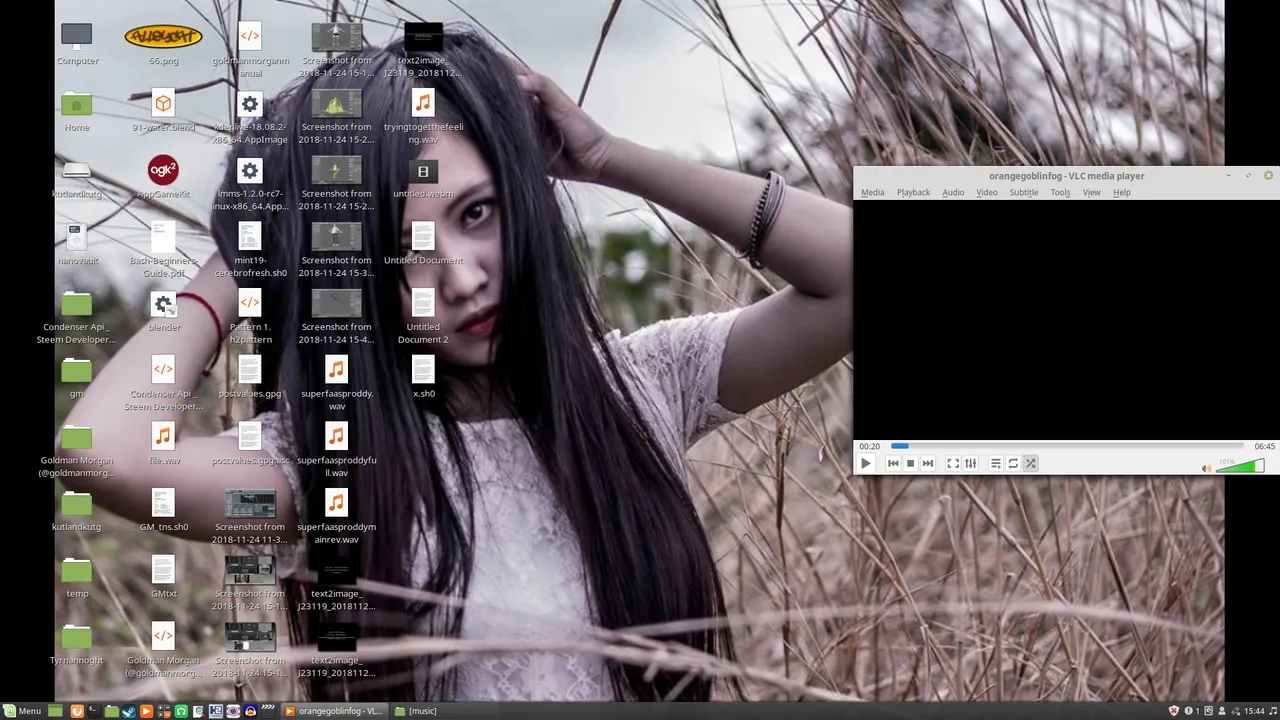Open network connections tray icon

(x=1236, y=711)
